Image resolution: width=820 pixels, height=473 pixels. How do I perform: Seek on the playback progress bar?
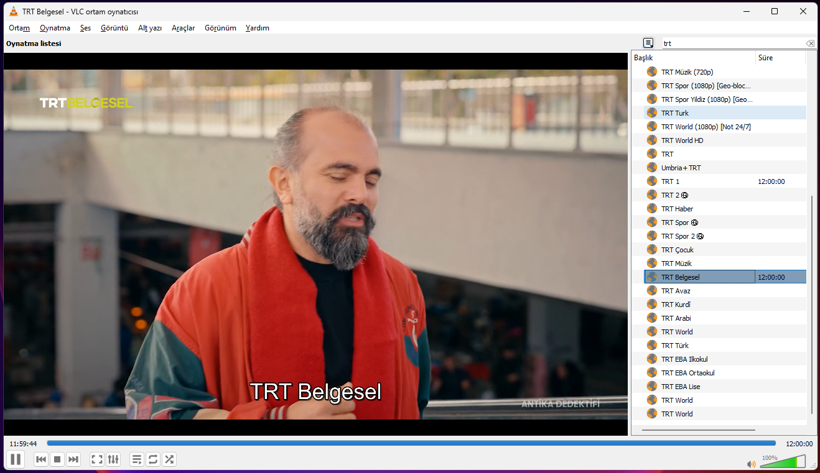coord(411,443)
